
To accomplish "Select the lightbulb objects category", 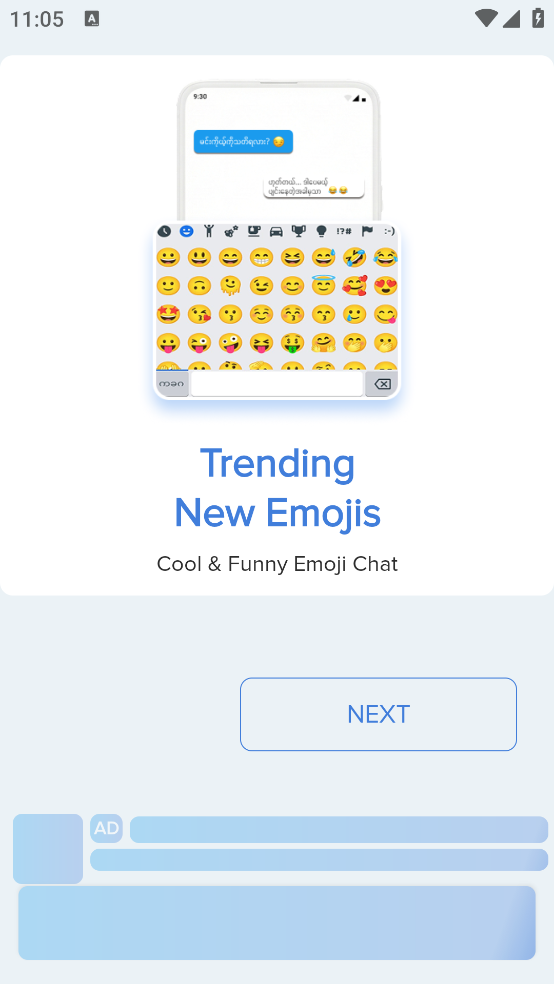I will (x=321, y=231).
